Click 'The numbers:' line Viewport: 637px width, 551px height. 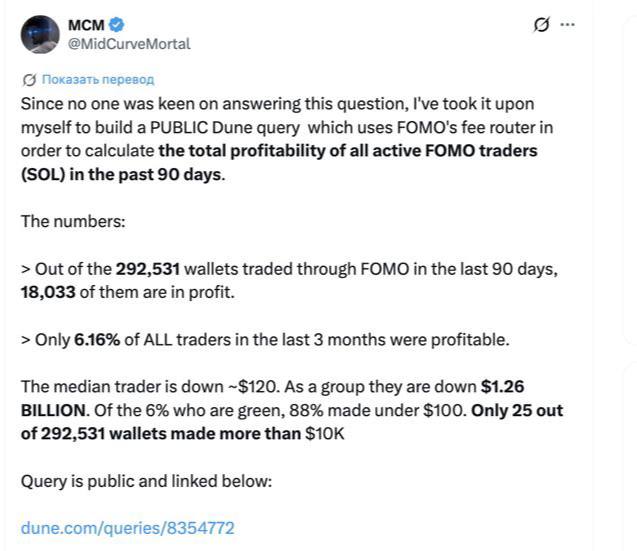(73, 221)
